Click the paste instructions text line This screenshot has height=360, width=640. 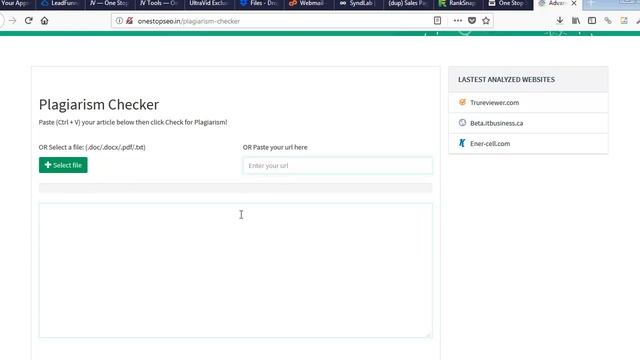point(133,122)
